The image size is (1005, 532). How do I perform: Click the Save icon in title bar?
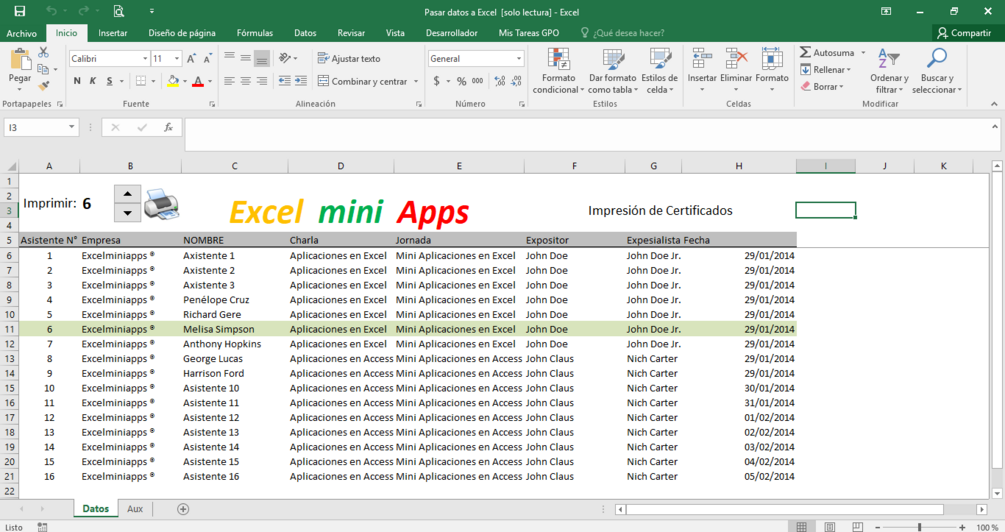[x=20, y=11]
